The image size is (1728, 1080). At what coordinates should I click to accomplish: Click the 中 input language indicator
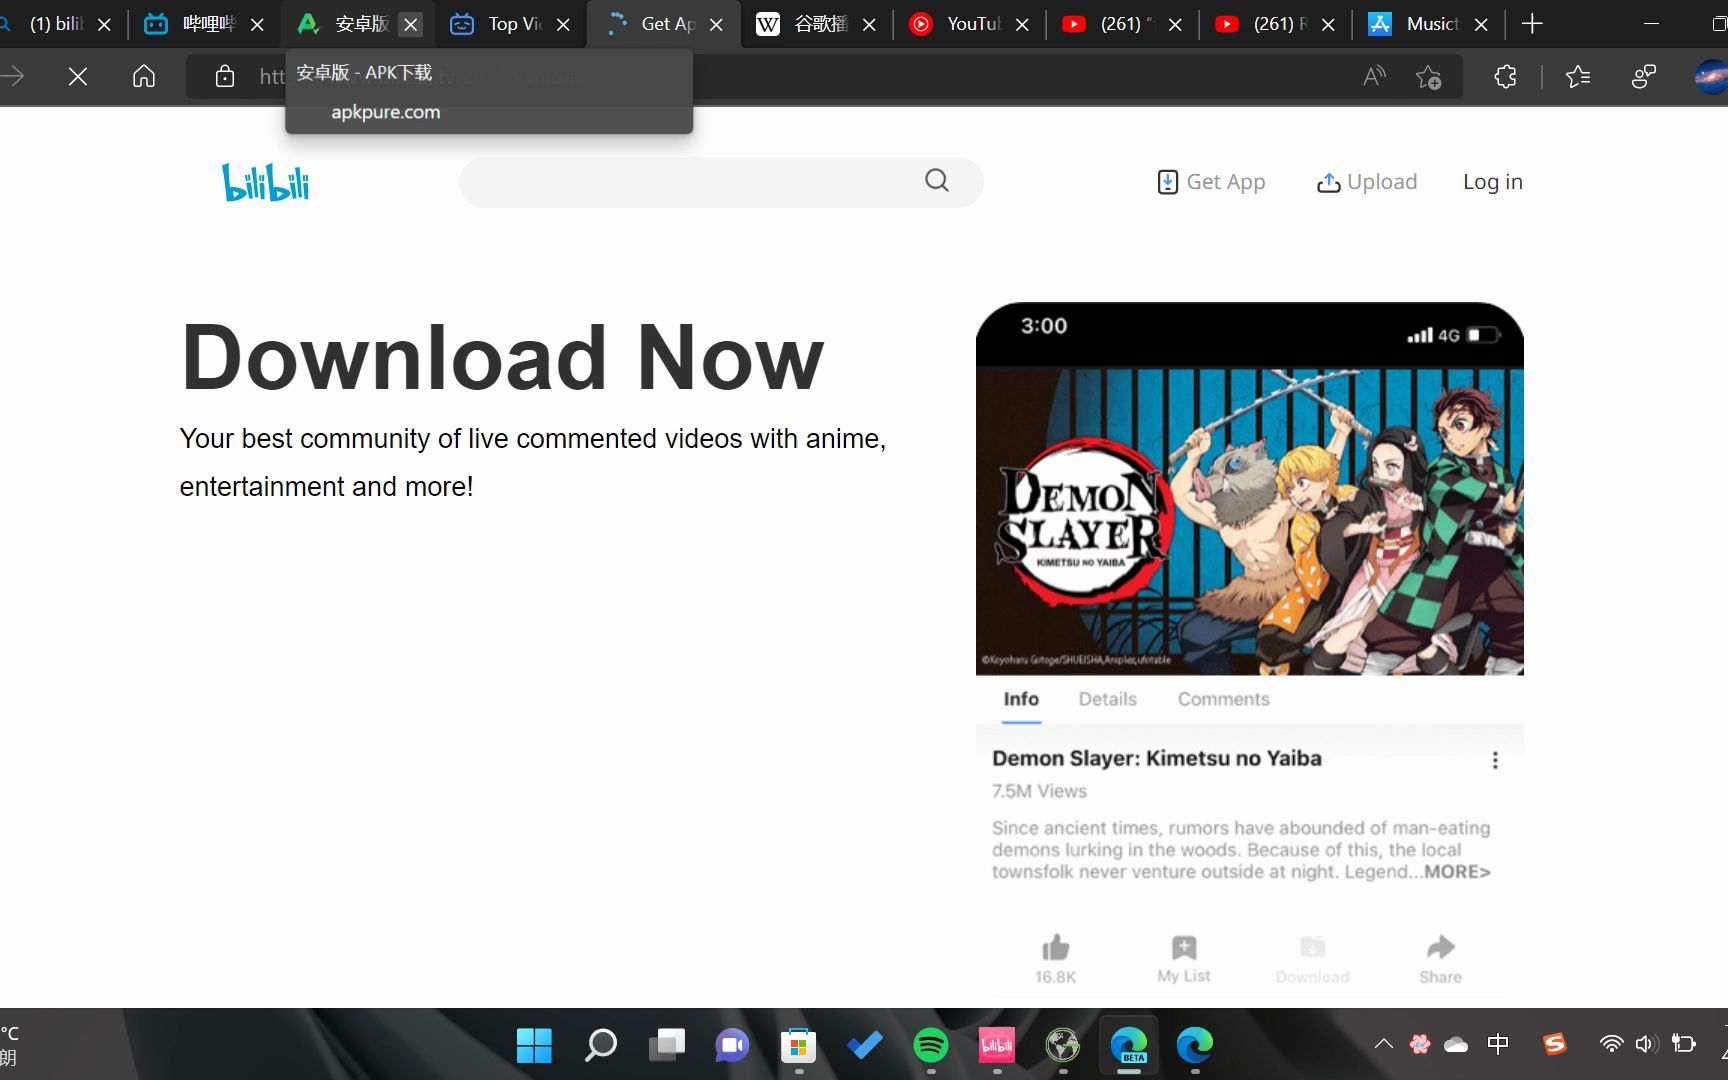pyautogui.click(x=1497, y=1044)
